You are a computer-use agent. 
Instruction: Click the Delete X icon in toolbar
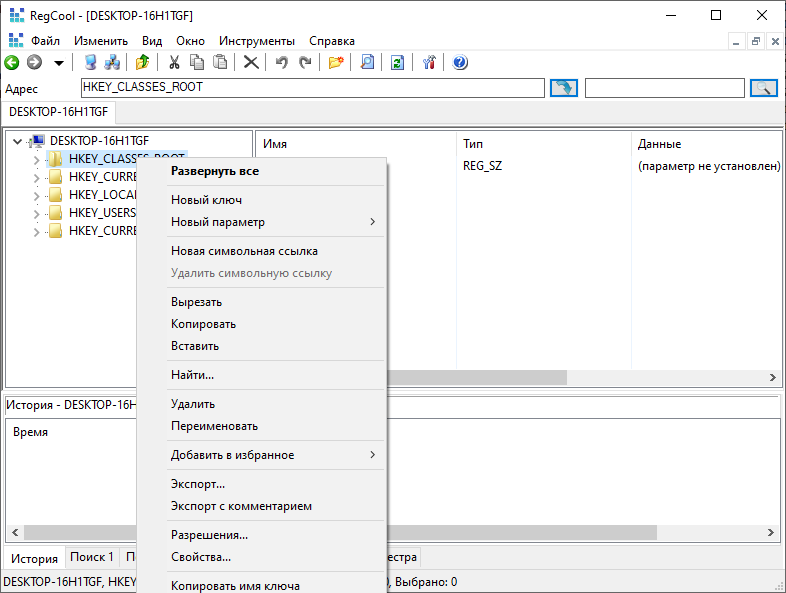pyautogui.click(x=251, y=62)
